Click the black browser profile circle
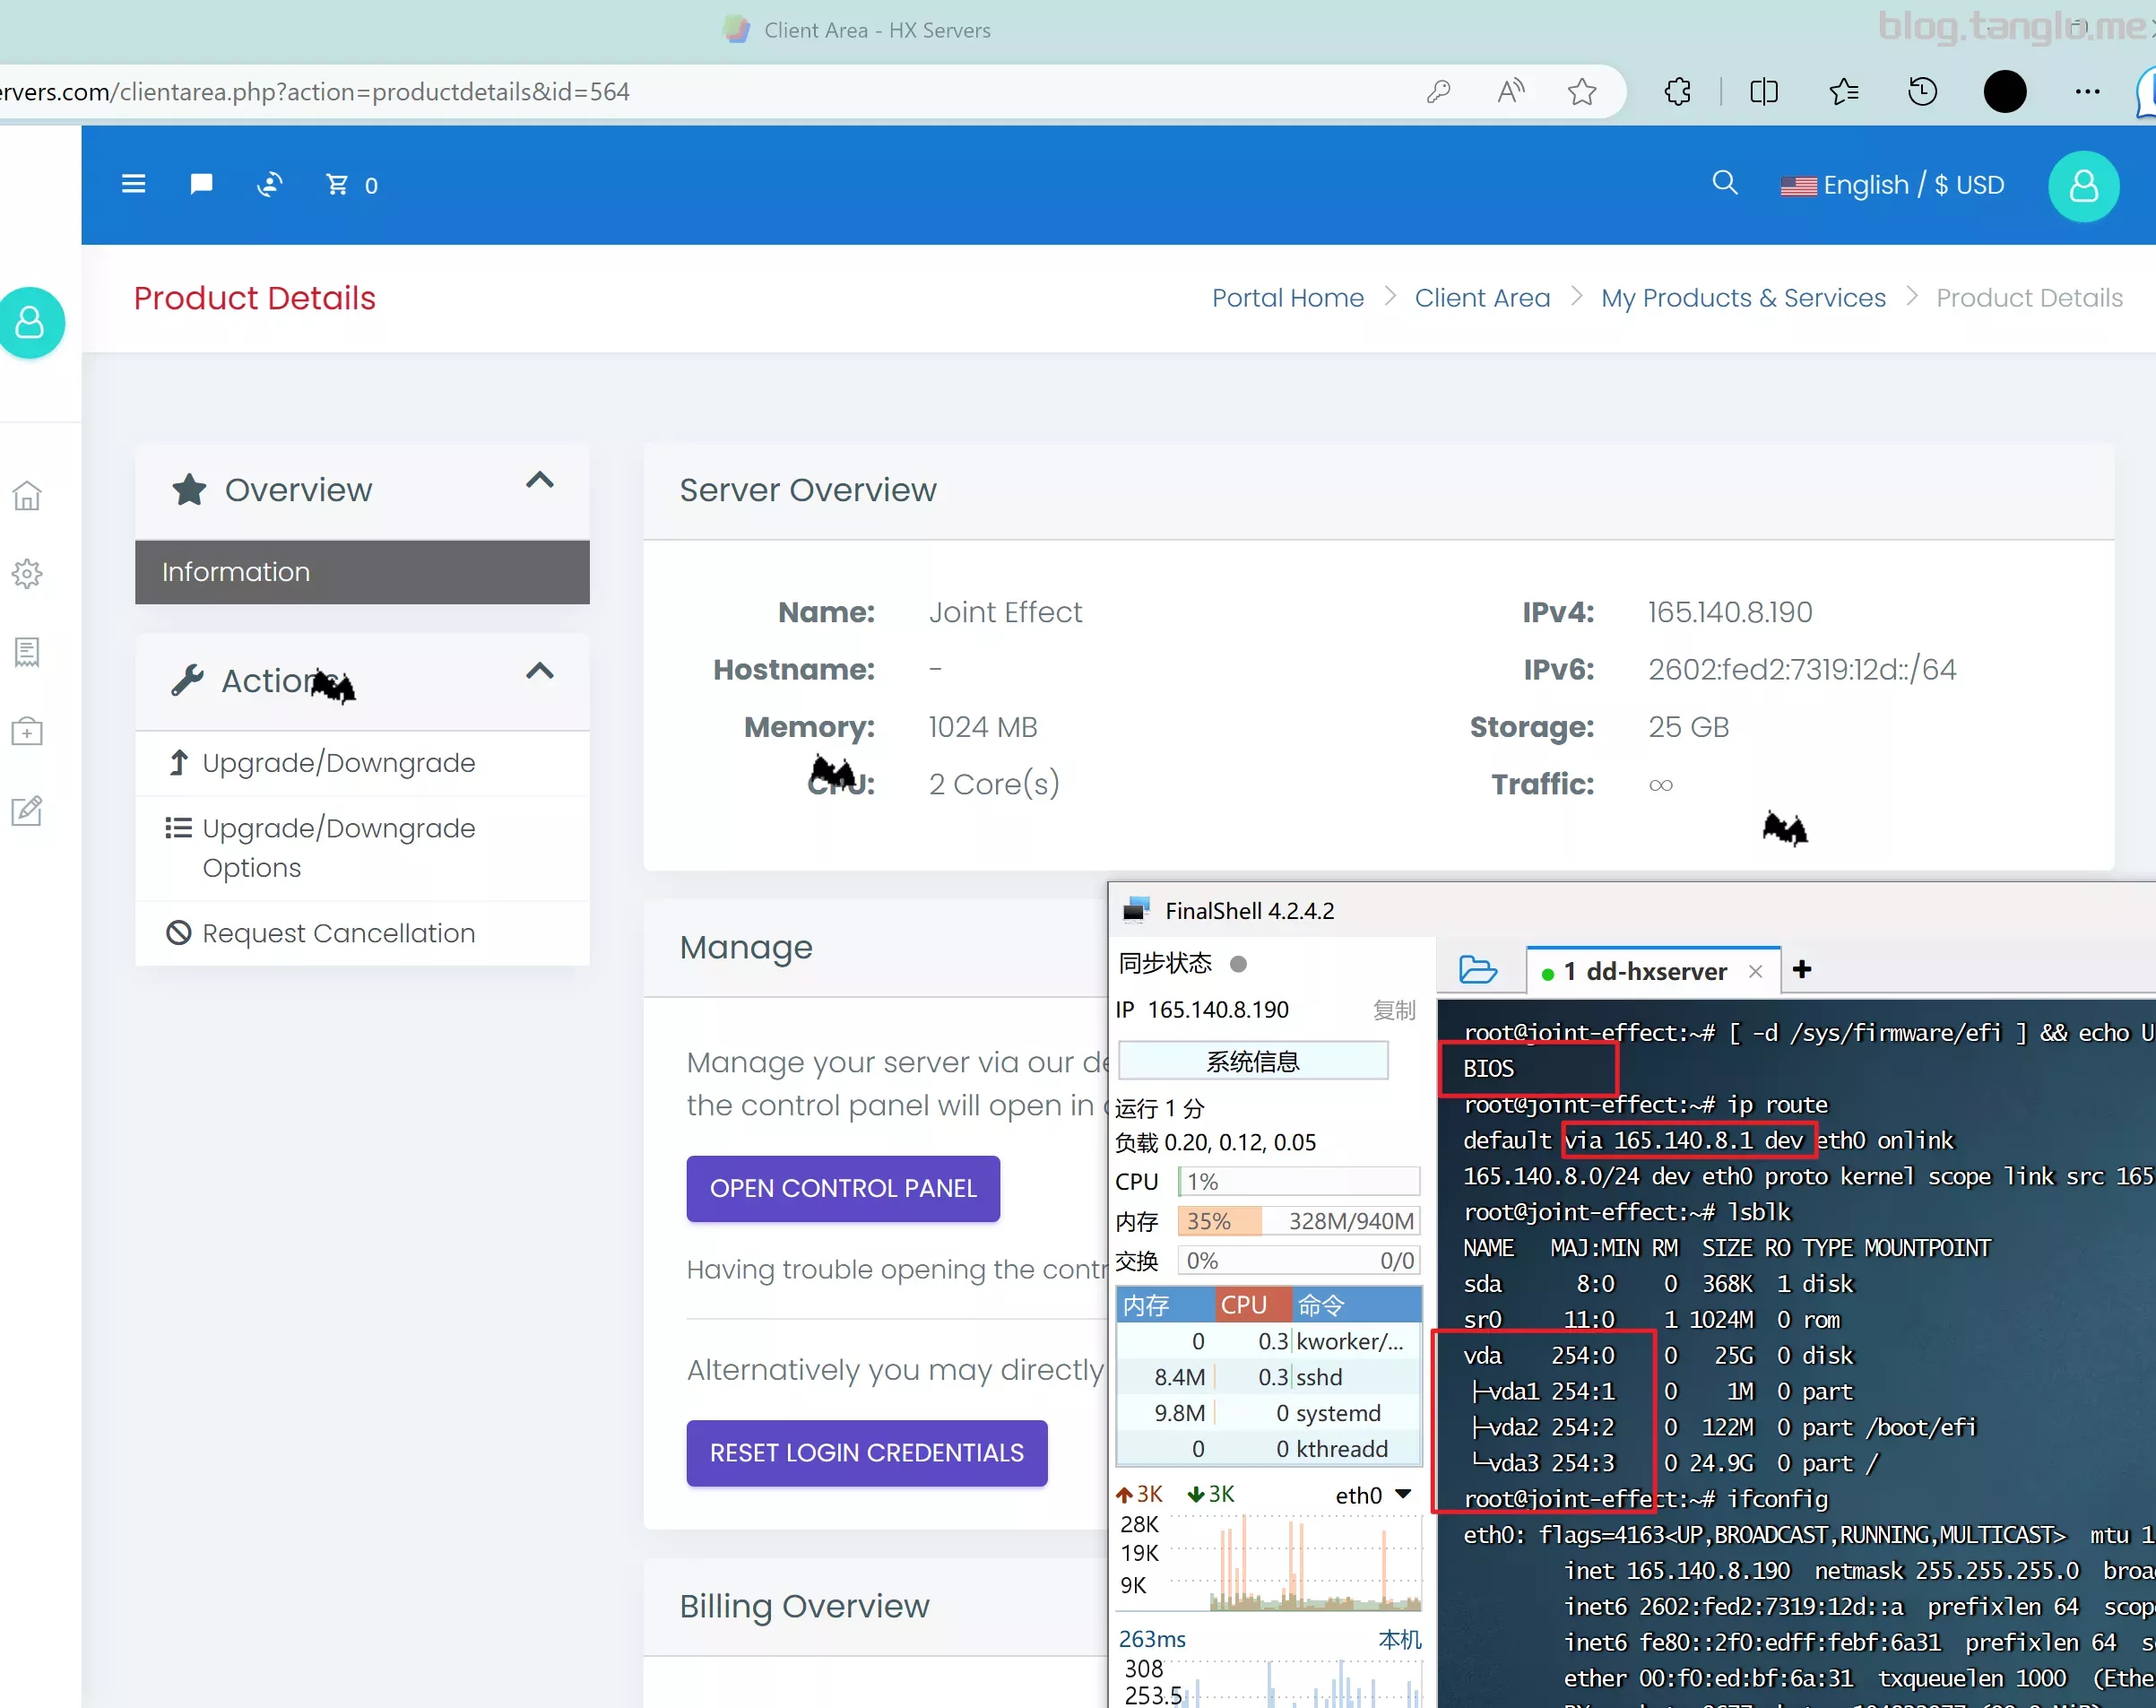 pyautogui.click(x=2005, y=92)
